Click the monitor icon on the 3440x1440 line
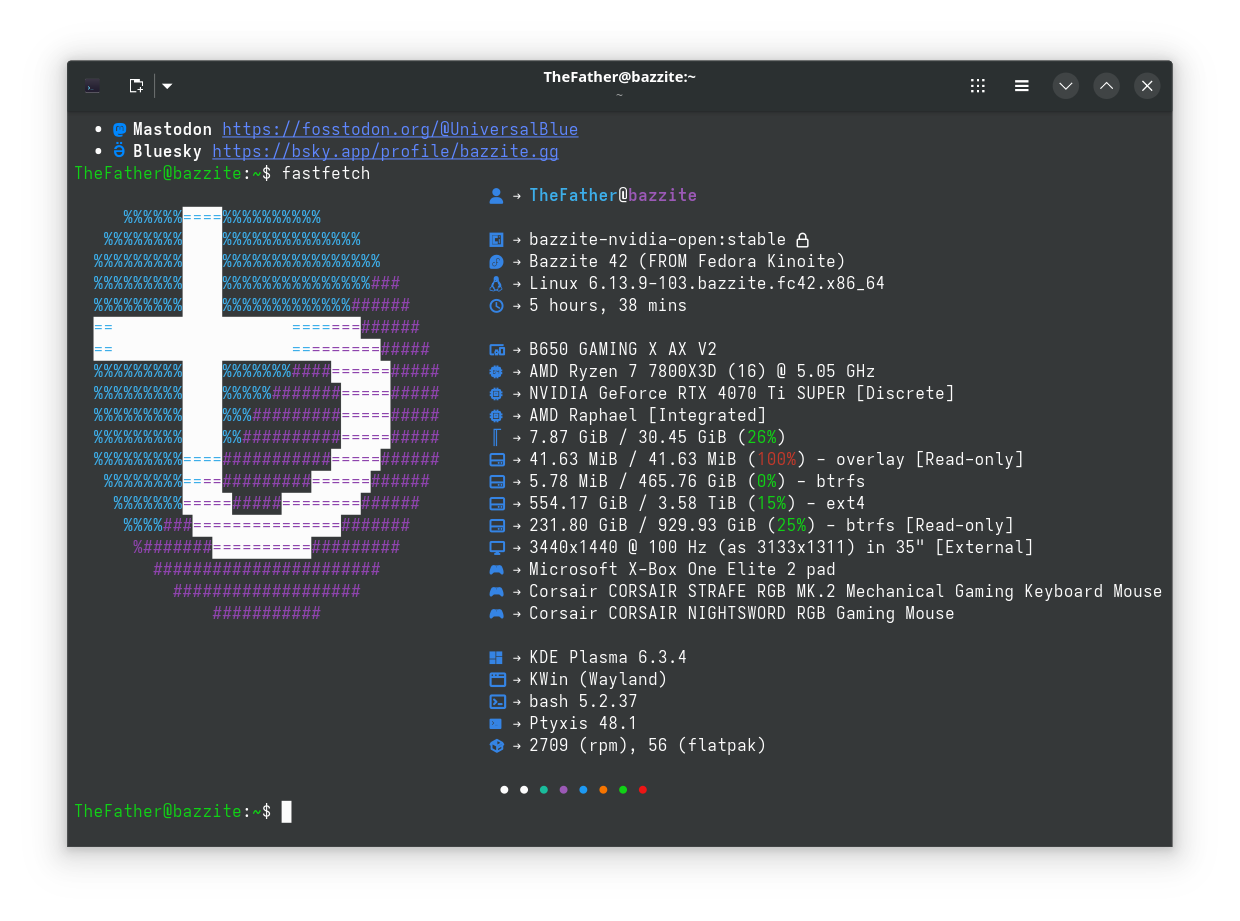1240x921 pixels. (x=496, y=547)
